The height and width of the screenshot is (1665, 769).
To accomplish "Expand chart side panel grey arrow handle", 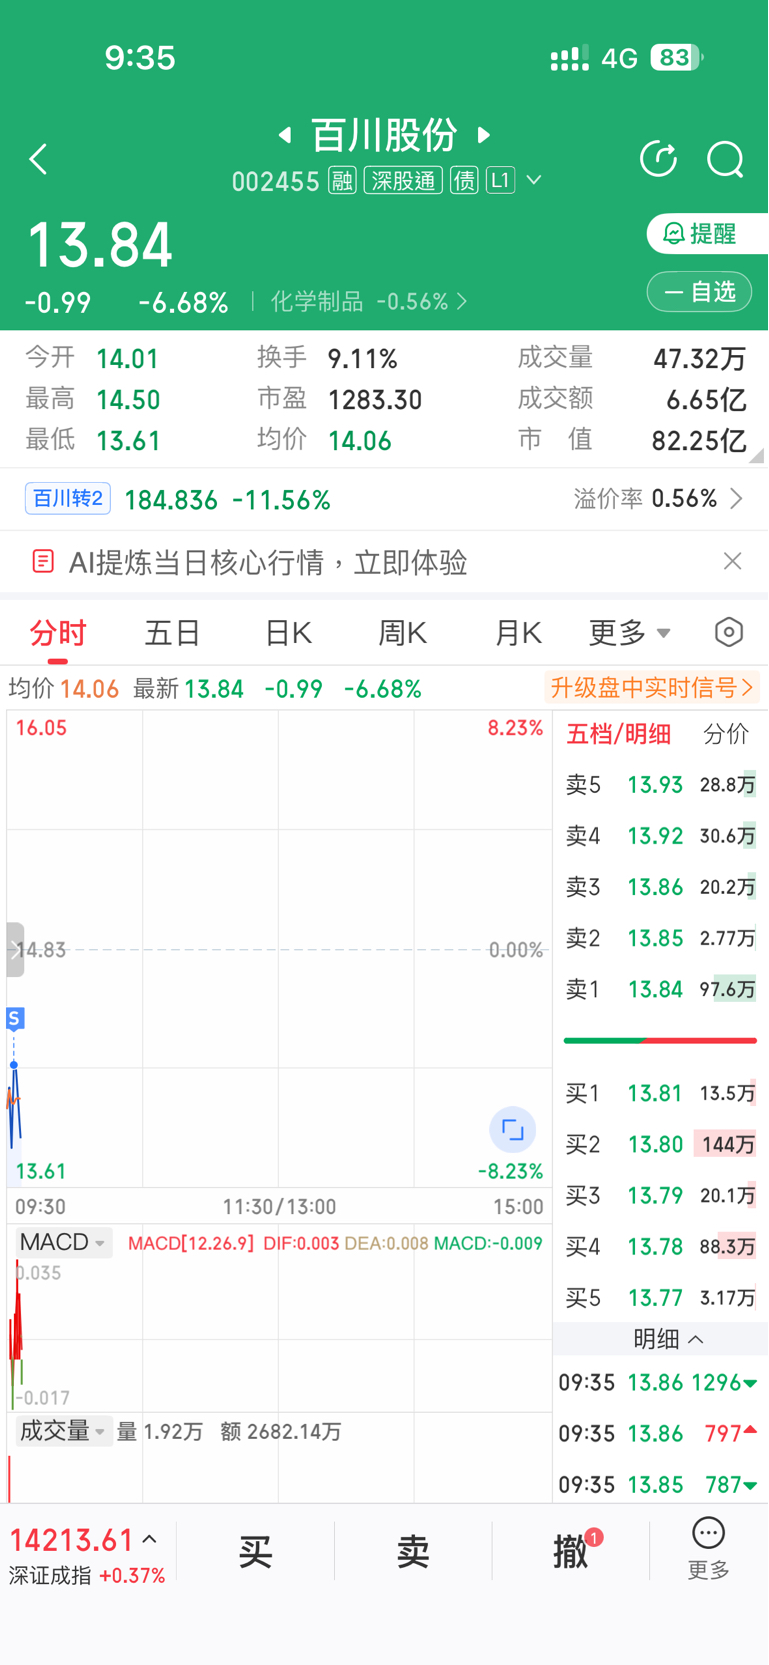I will (x=15, y=950).
